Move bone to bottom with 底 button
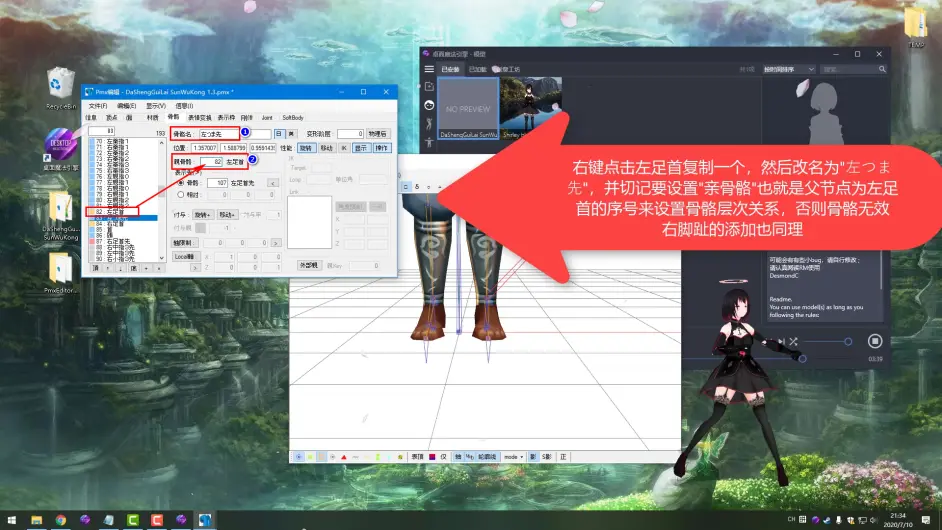Image resolution: width=942 pixels, height=530 pixels. pos(133,269)
